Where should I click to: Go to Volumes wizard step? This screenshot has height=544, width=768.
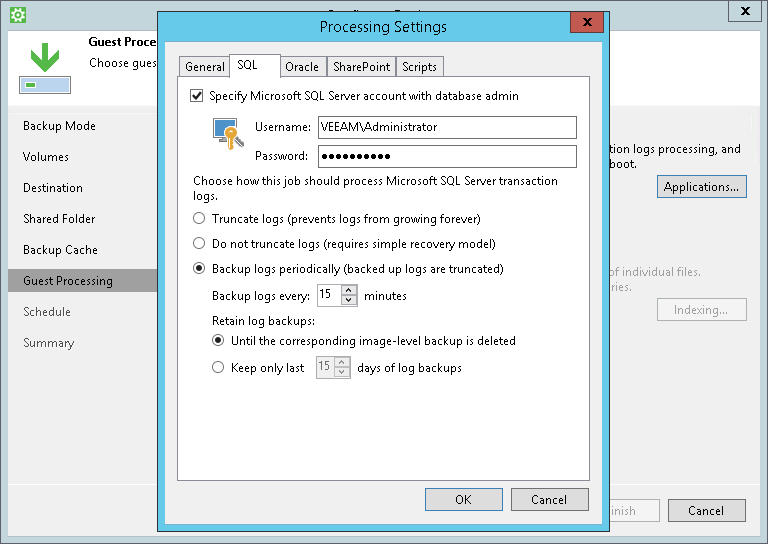pyautogui.click(x=46, y=157)
